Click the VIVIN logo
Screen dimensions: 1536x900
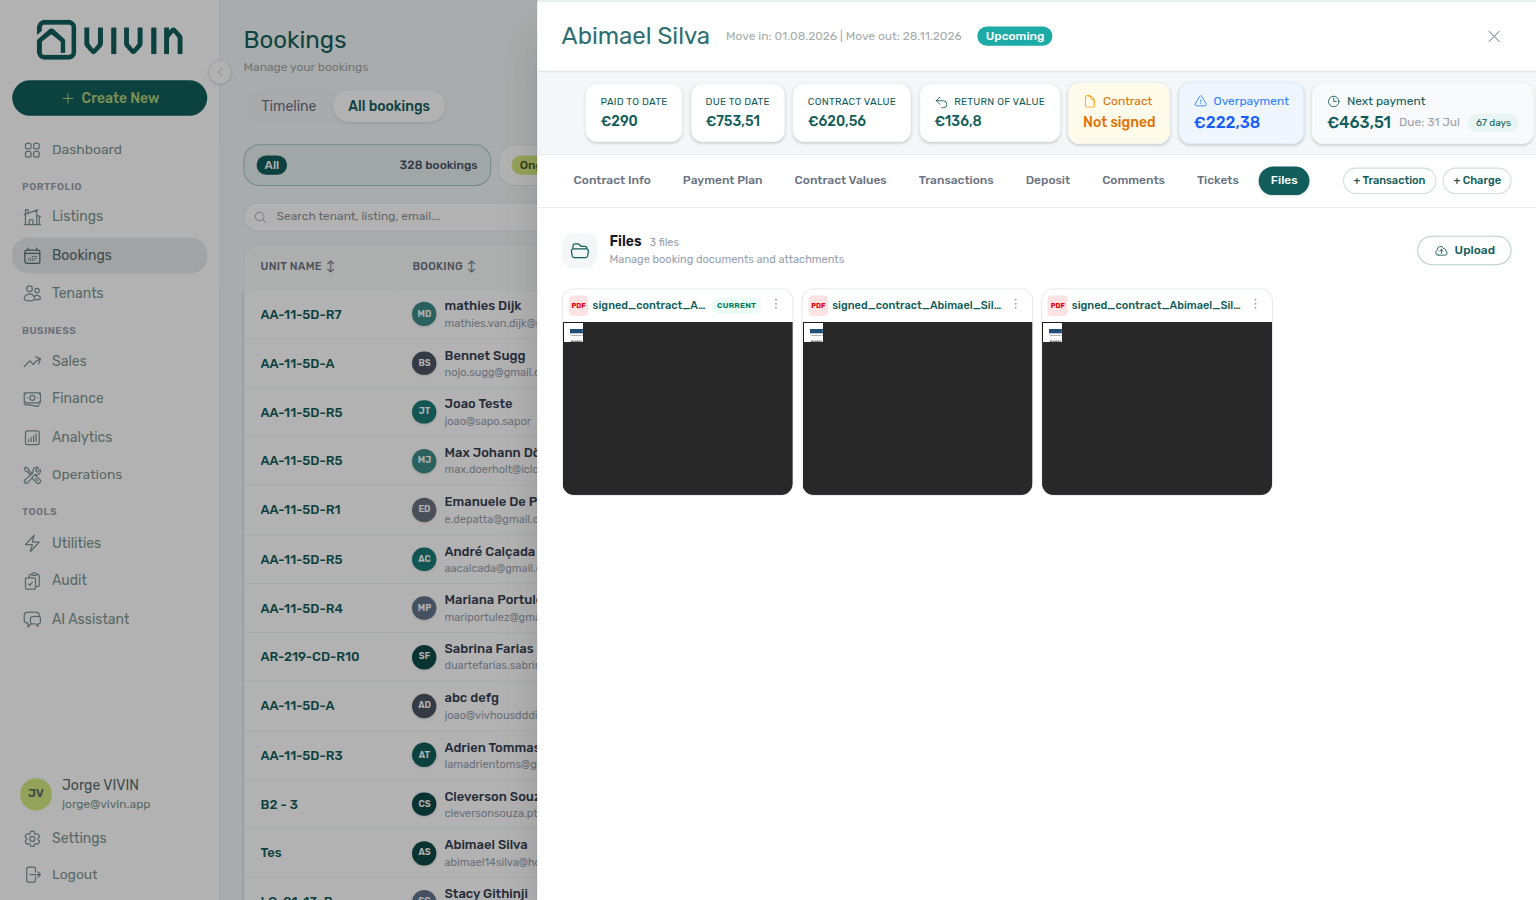pos(110,40)
